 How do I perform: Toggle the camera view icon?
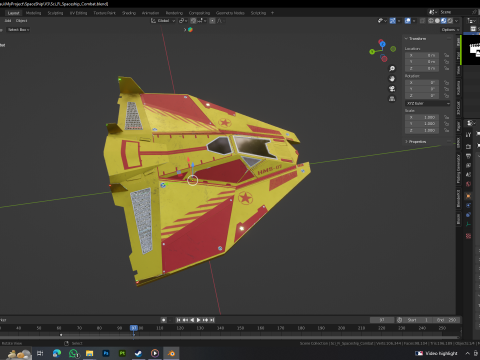pyautogui.click(x=392, y=89)
